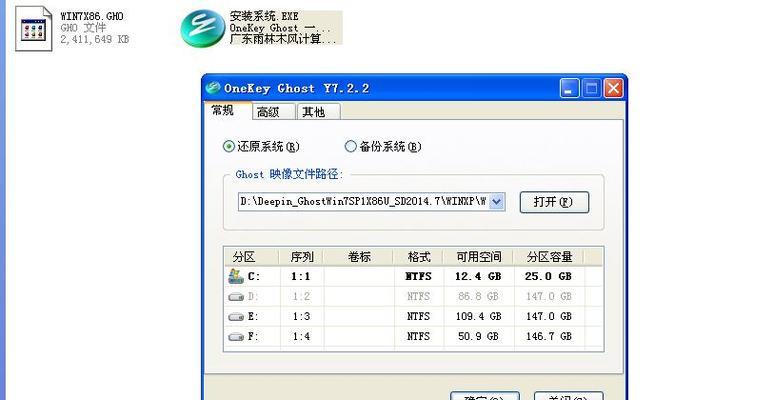Select the 还原系统(R) radio button
Image resolution: width=774 pixels, height=400 pixels.
click(x=229, y=146)
